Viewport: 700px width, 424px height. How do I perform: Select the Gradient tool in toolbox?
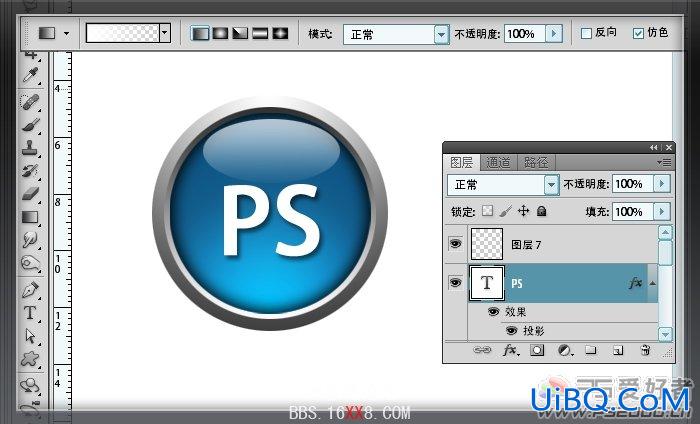[30, 217]
